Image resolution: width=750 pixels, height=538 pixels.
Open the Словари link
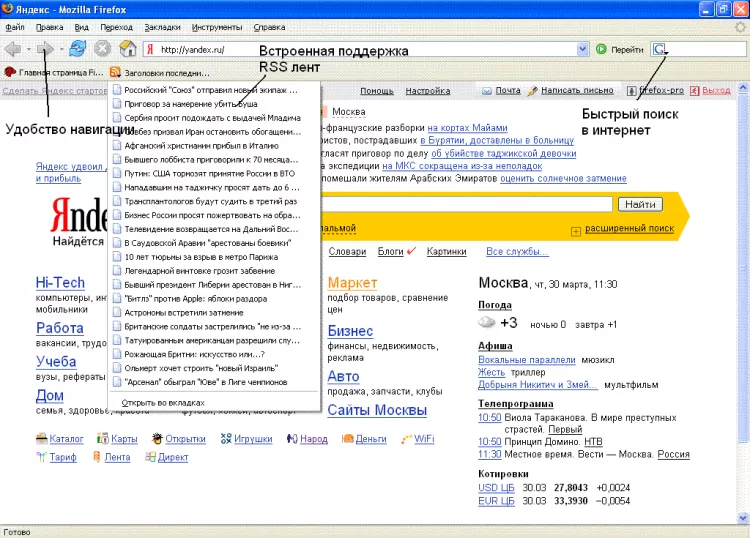[x=347, y=252]
